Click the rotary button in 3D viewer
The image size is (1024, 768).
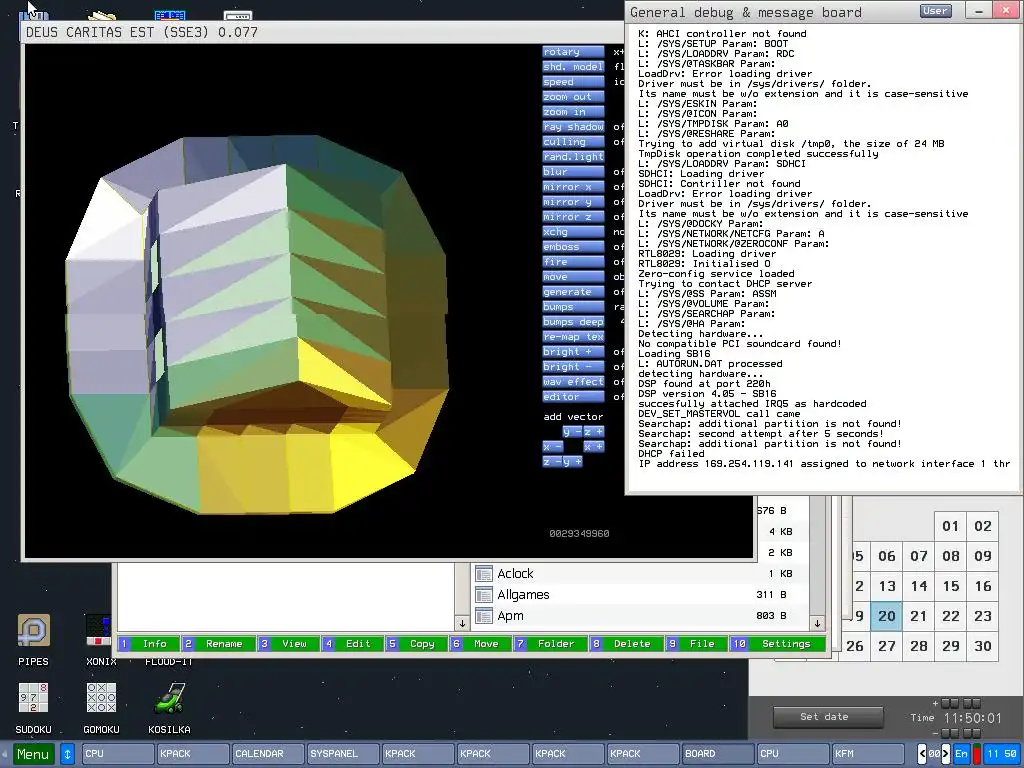tap(573, 52)
